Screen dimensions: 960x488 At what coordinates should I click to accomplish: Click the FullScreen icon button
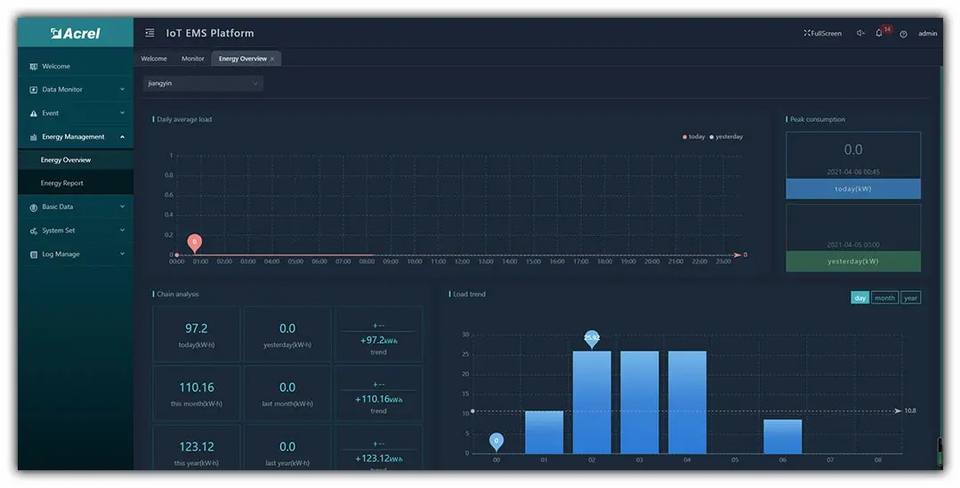point(822,33)
